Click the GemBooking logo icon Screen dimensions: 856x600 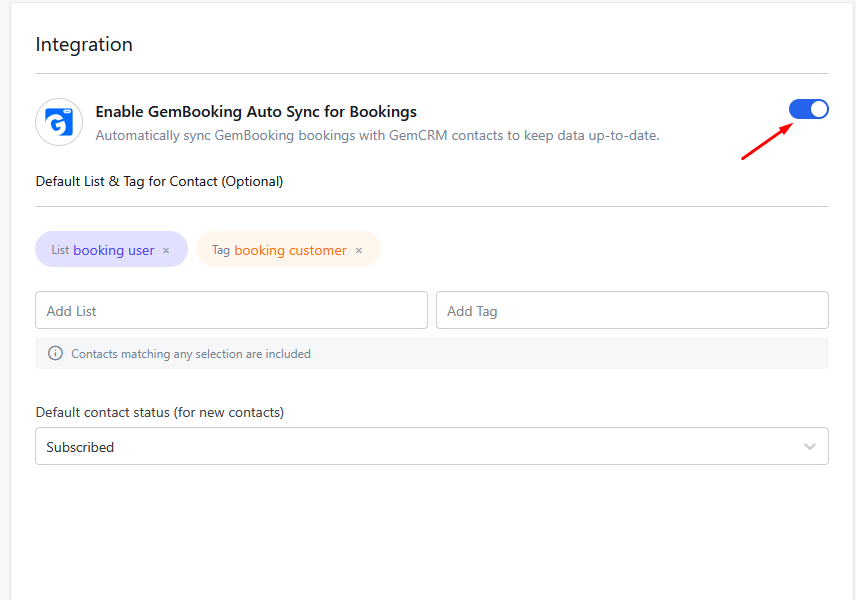point(59,122)
